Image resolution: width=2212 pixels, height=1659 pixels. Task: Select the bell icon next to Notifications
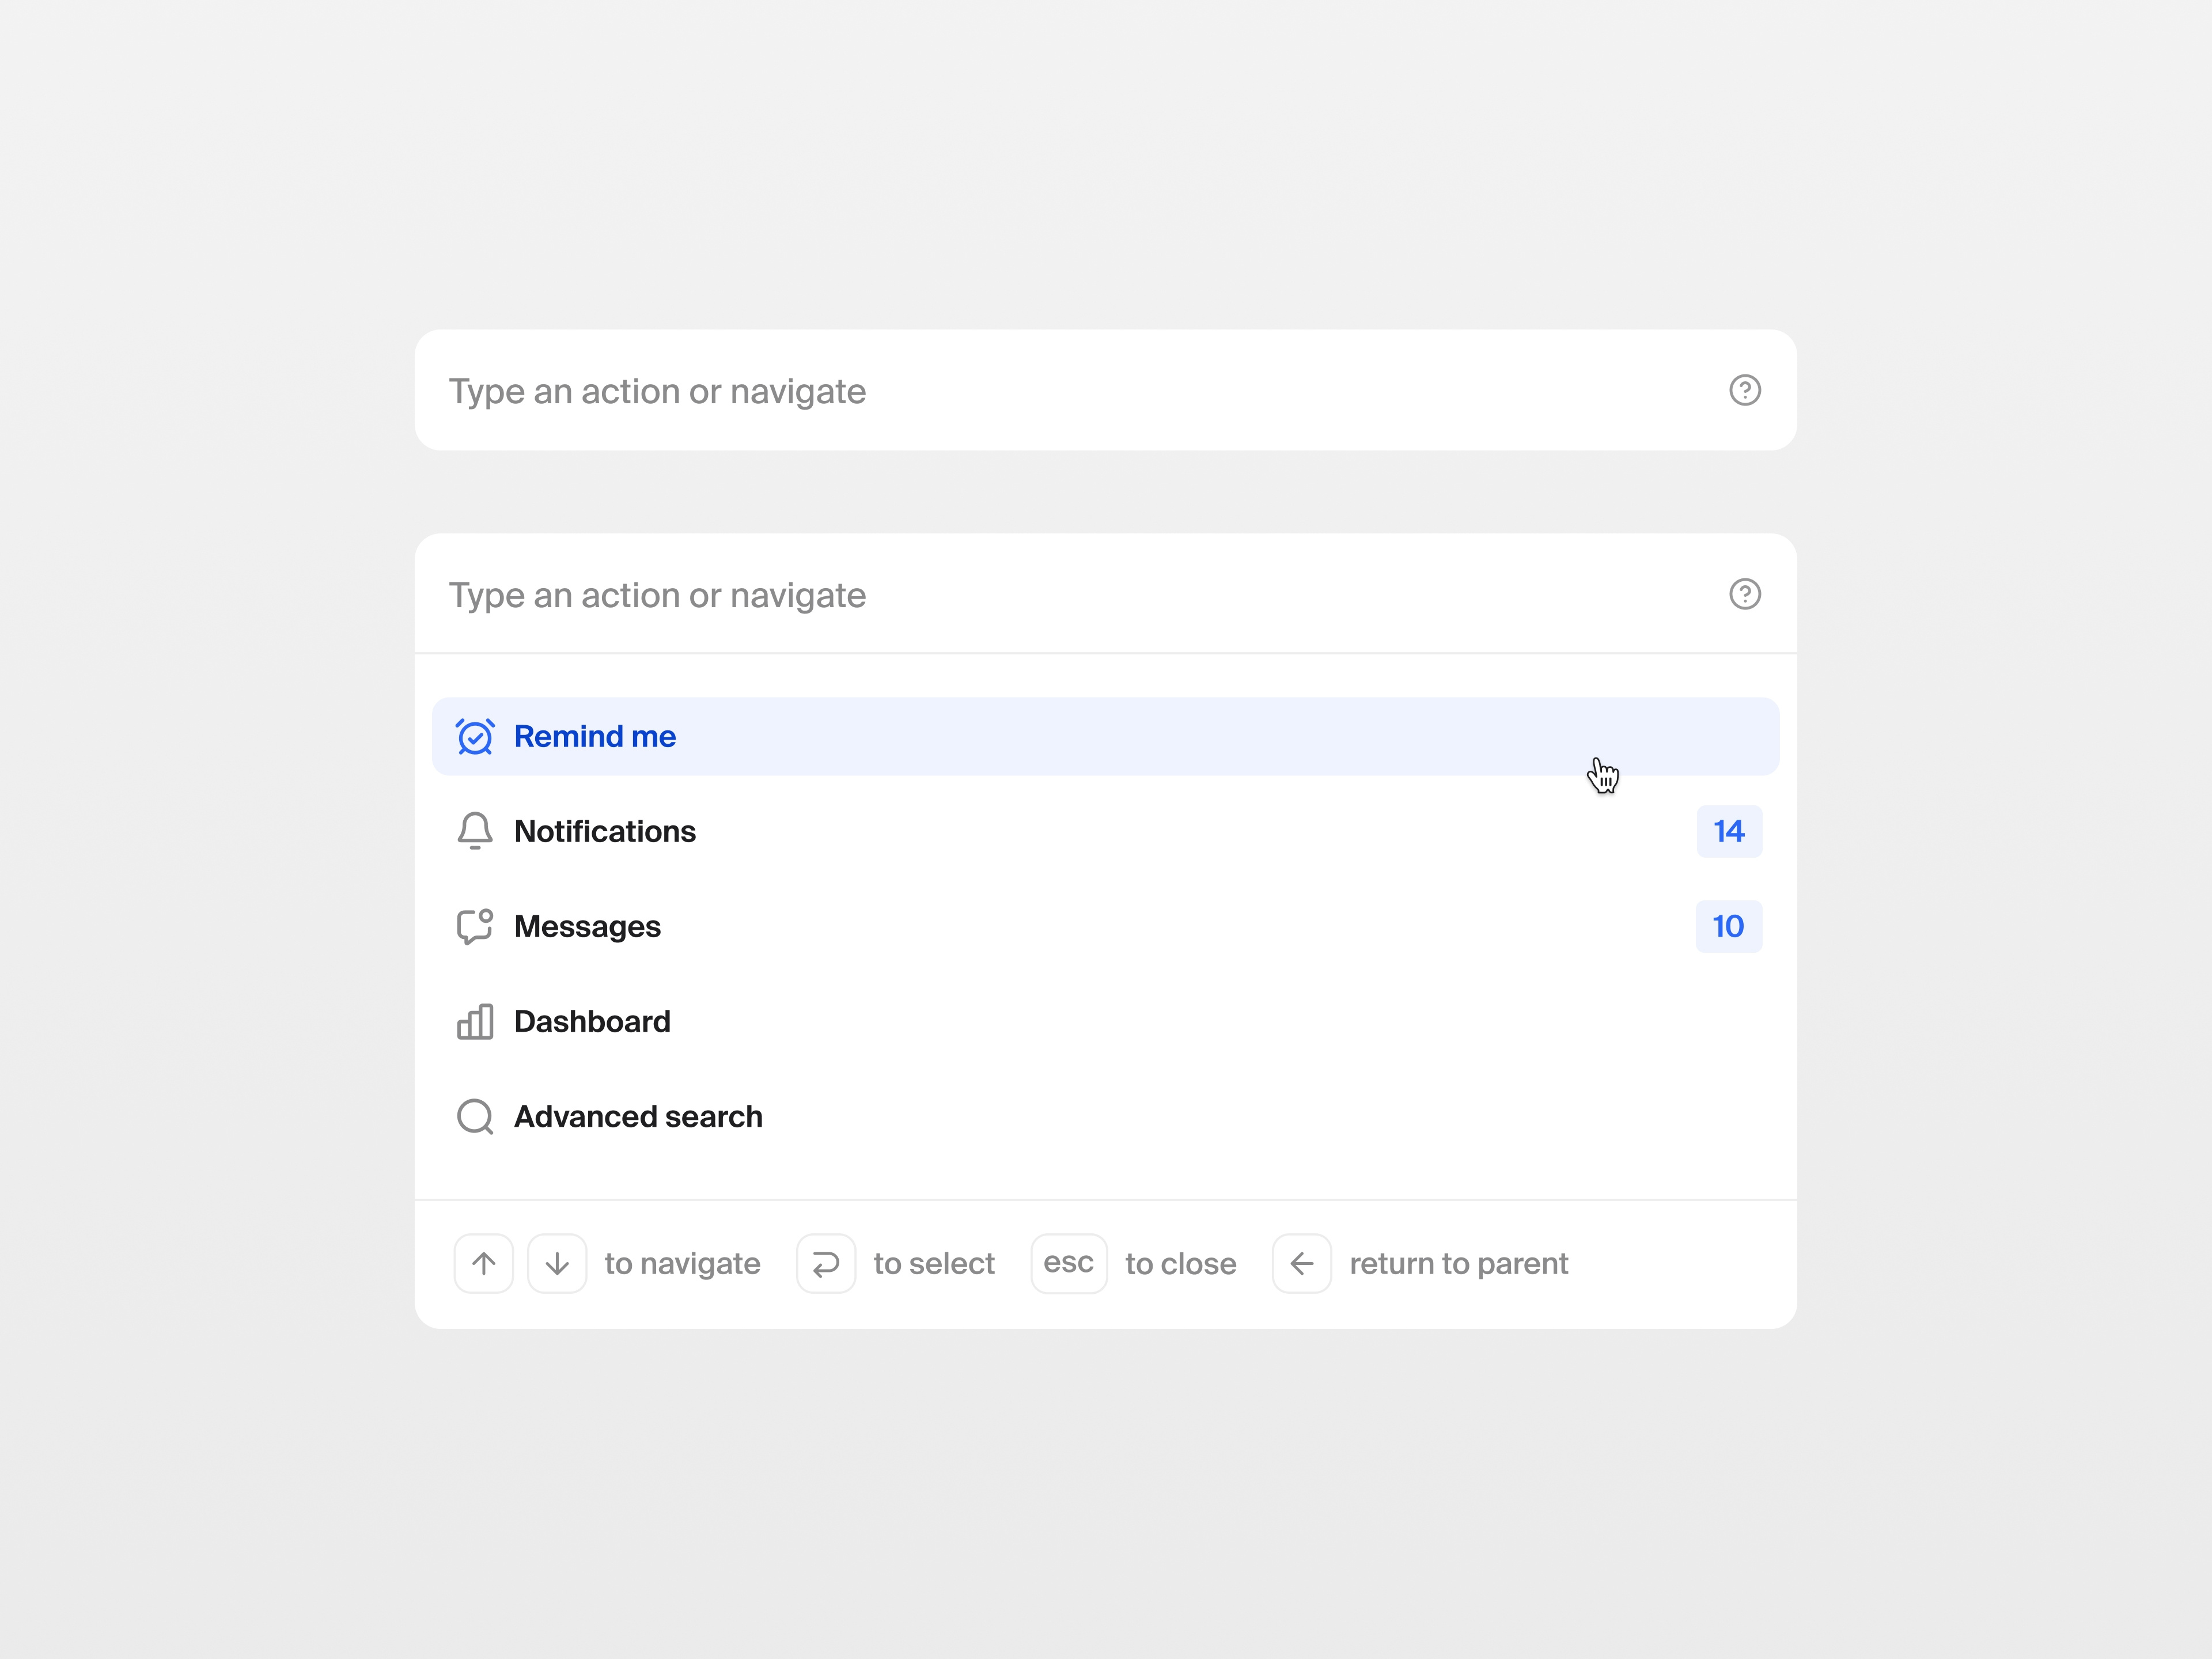pos(475,831)
